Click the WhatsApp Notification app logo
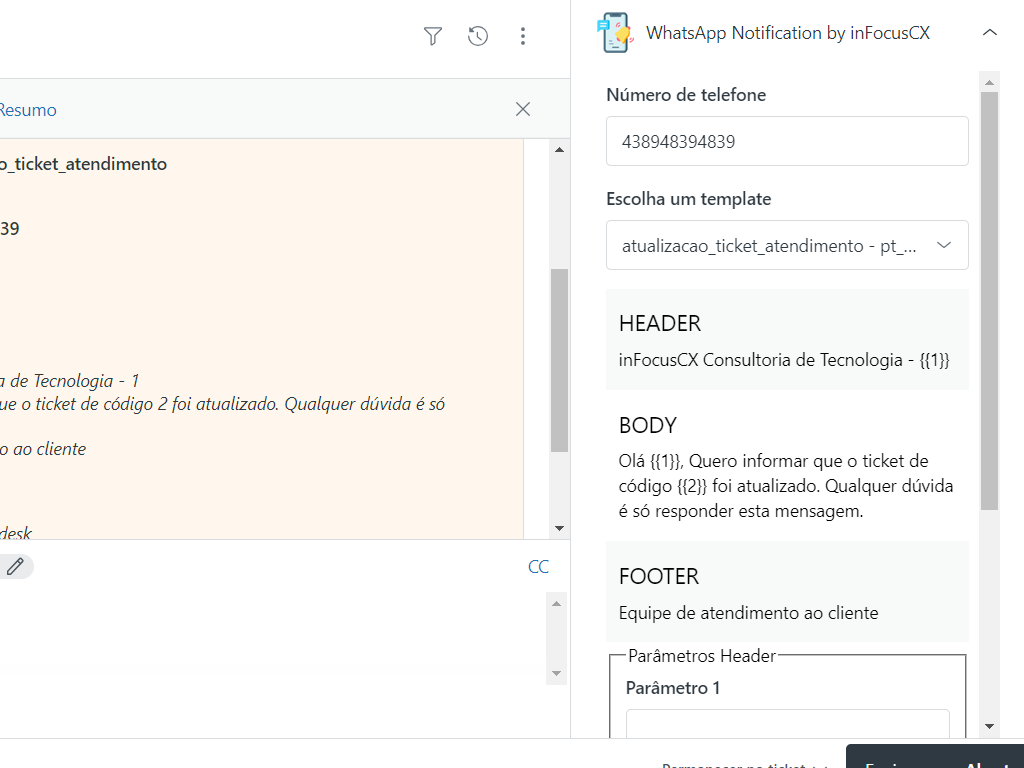1024x768 pixels. [x=613, y=33]
